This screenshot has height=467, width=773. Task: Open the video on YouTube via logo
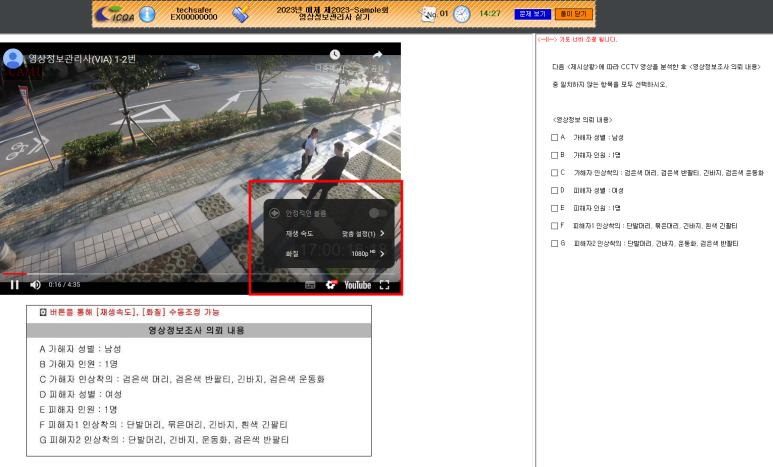pyautogui.click(x=357, y=285)
